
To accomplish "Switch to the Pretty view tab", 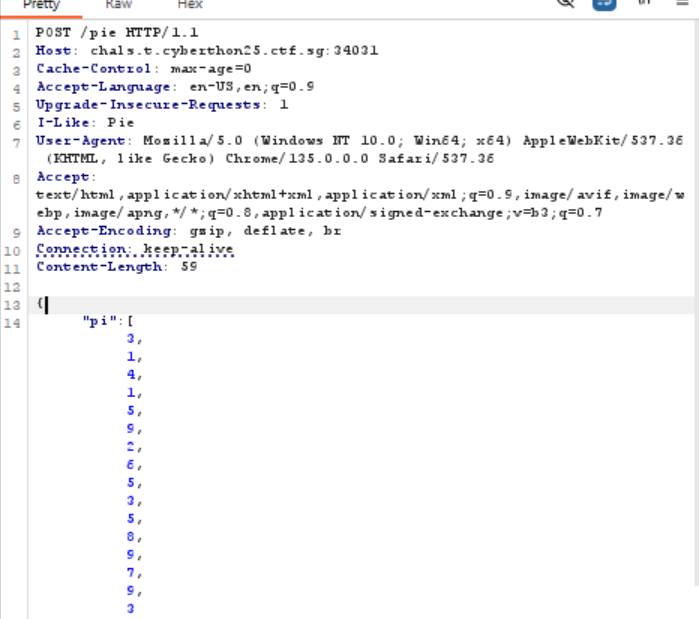I will [41, 5].
